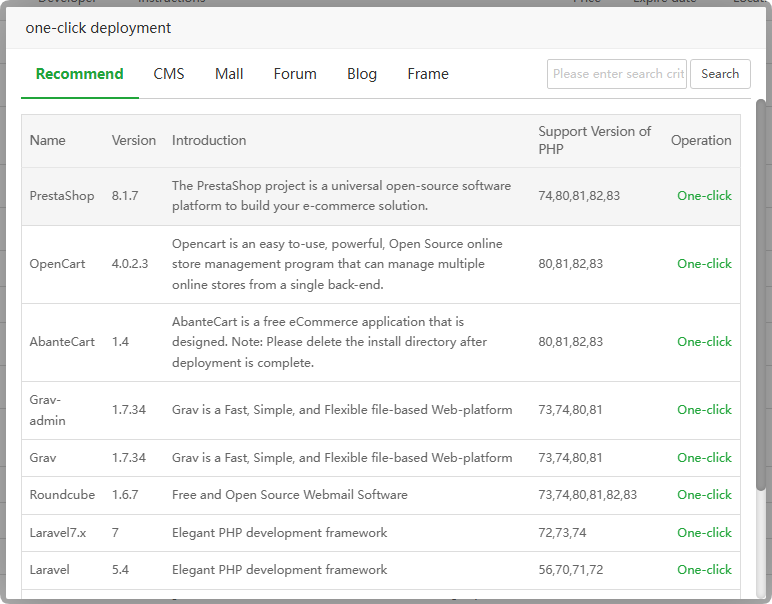The width and height of the screenshot is (772, 604).
Task: Open the CMS tab
Action: click(x=169, y=74)
